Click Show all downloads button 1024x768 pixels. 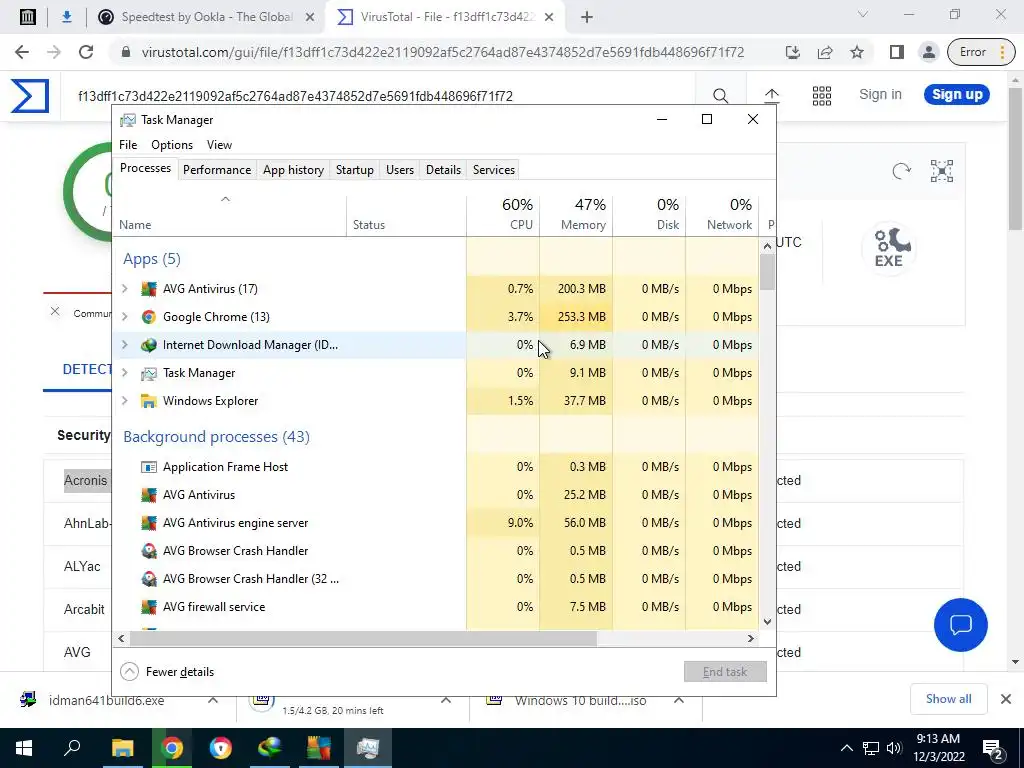(948, 699)
